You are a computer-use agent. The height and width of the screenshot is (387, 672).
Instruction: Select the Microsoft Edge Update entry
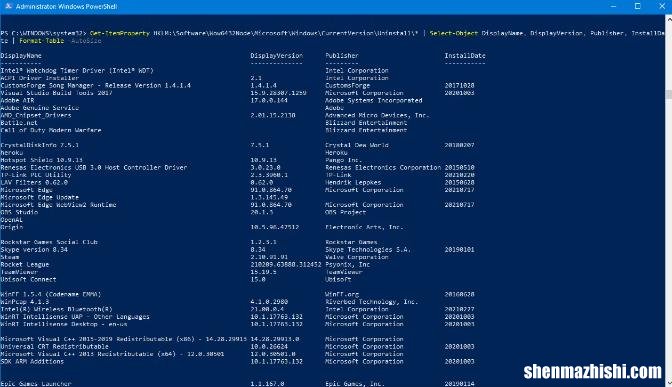tap(39, 198)
